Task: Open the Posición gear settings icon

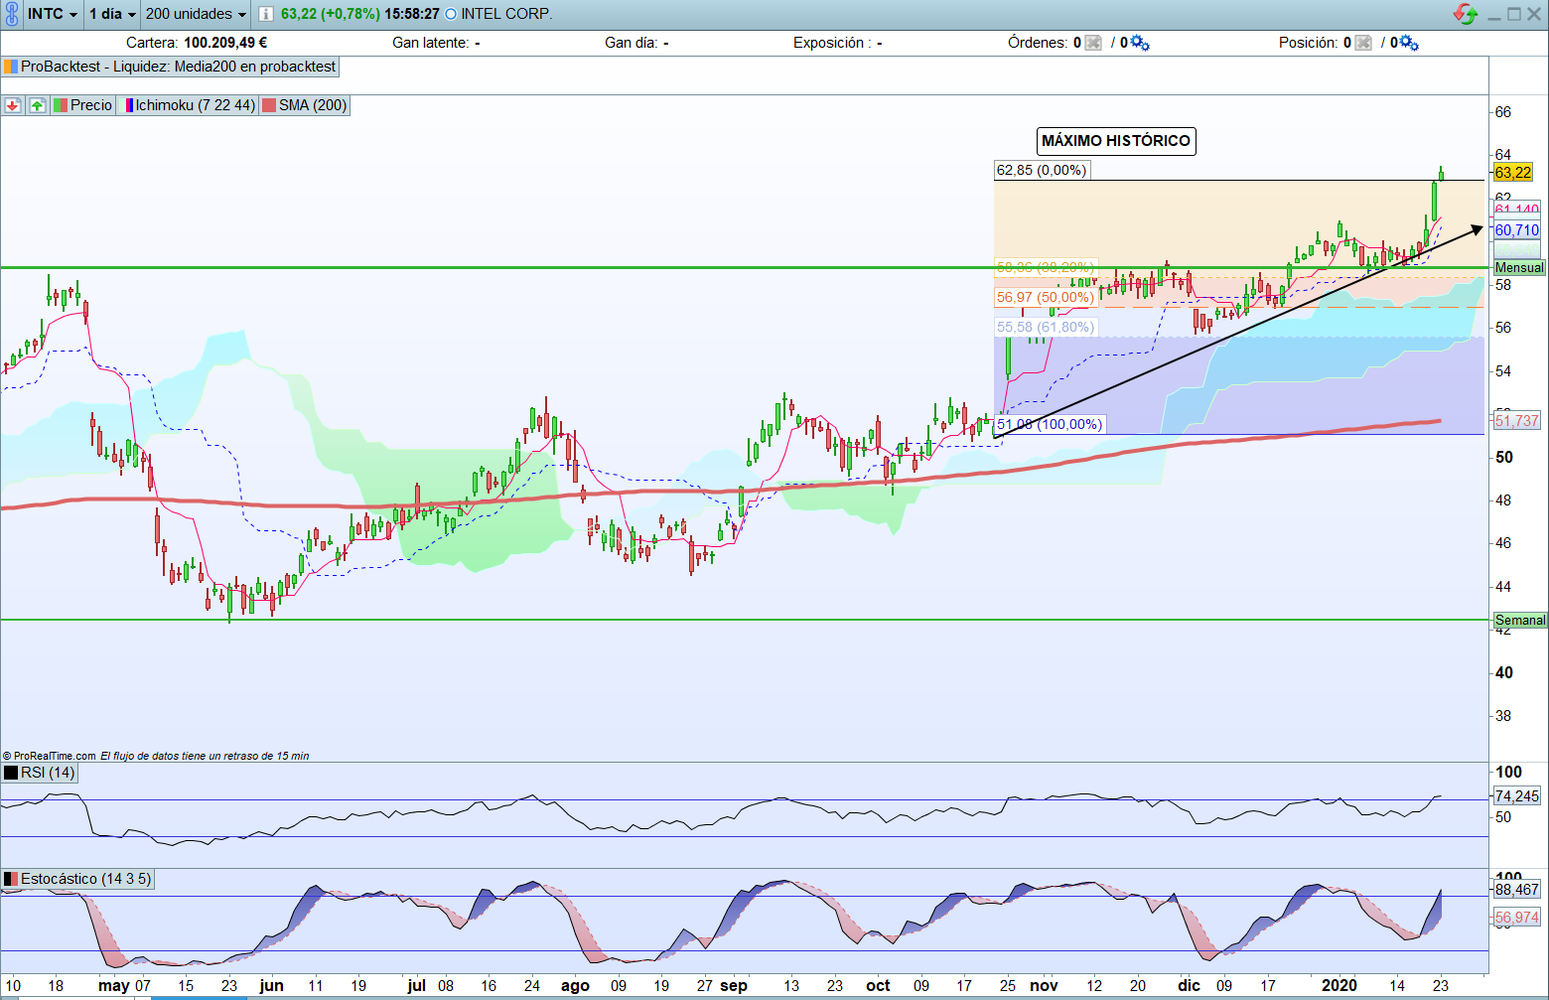Action: (x=1409, y=43)
